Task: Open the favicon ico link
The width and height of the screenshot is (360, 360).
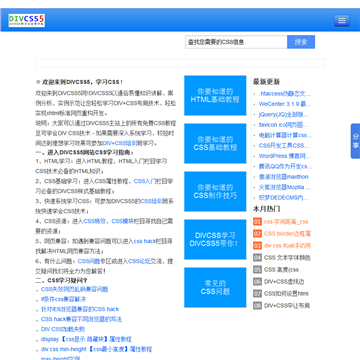Action: (x=284, y=125)
